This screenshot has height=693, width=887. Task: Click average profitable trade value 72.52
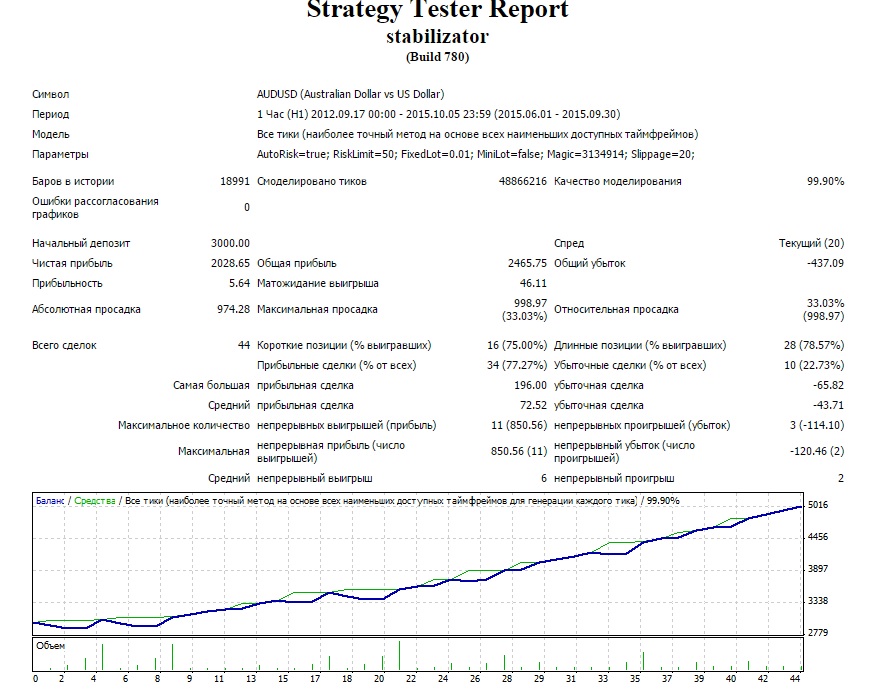(x=533, y=406)
